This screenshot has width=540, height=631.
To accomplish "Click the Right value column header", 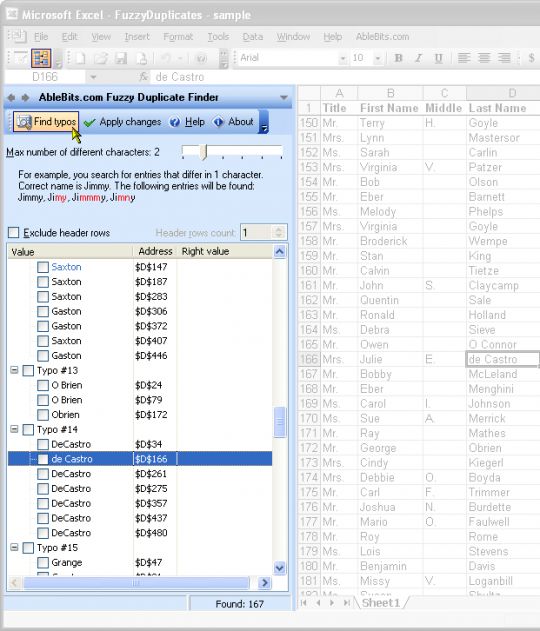I will coord(225,252).
